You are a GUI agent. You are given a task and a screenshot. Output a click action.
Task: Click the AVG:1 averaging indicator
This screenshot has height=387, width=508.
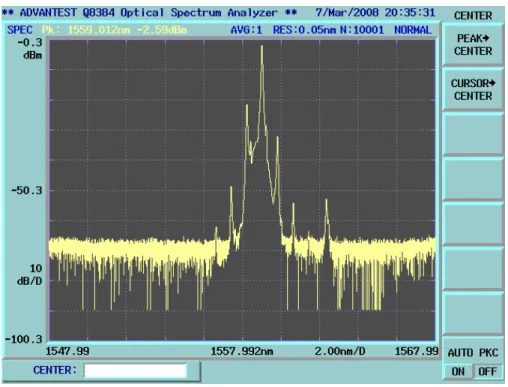point(246,30)
